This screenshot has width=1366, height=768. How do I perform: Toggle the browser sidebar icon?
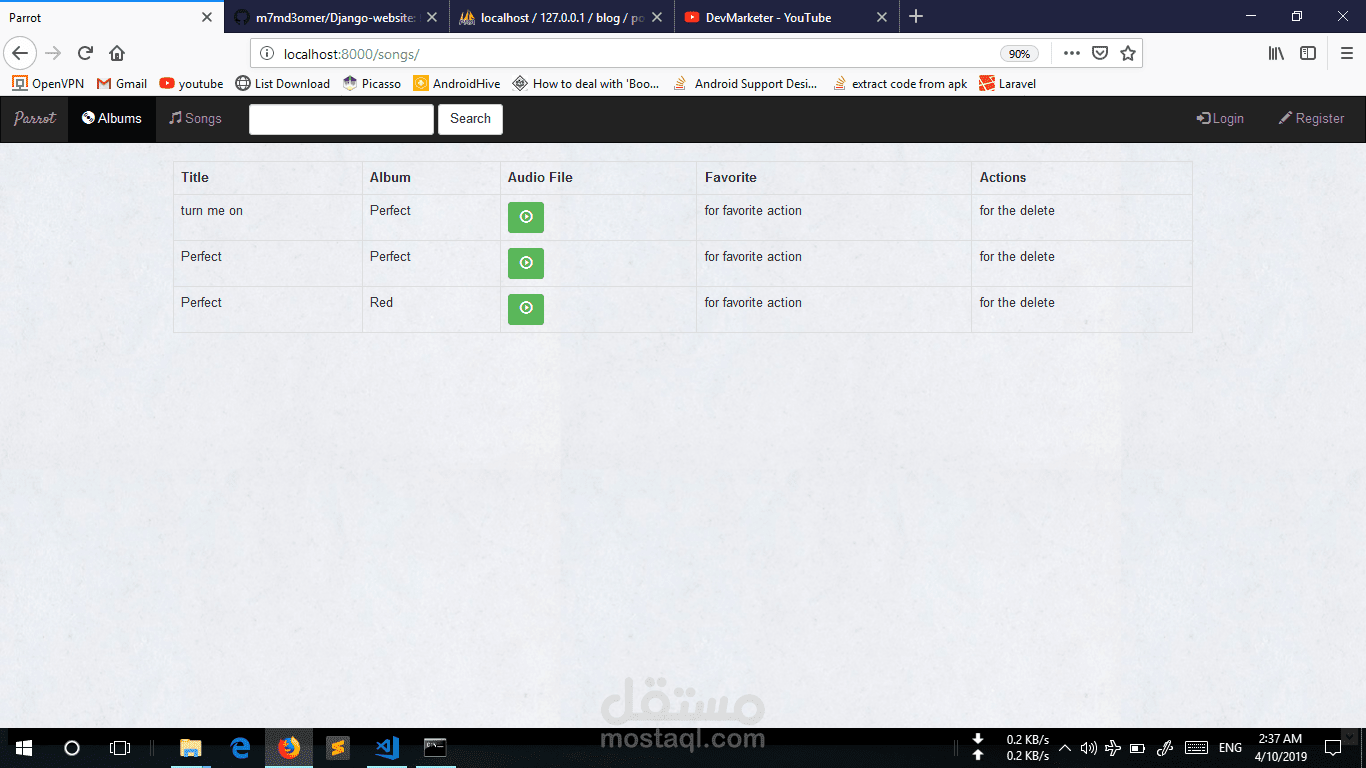pyautogui.click(x=1308, y=53)
